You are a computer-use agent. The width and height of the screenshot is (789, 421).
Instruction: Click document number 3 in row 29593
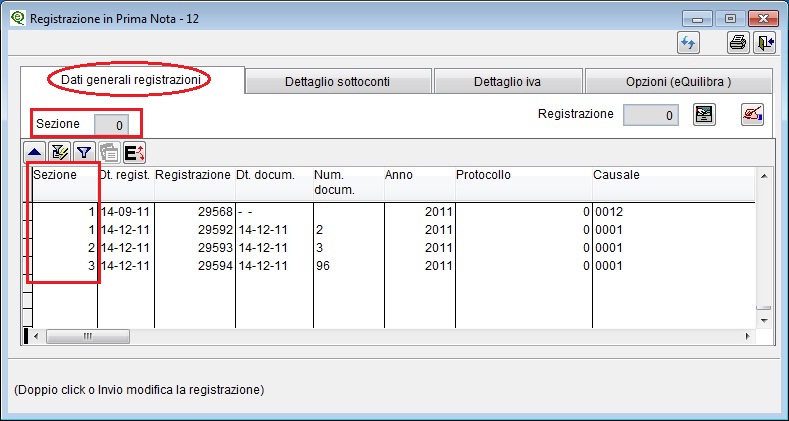[349, 248]
